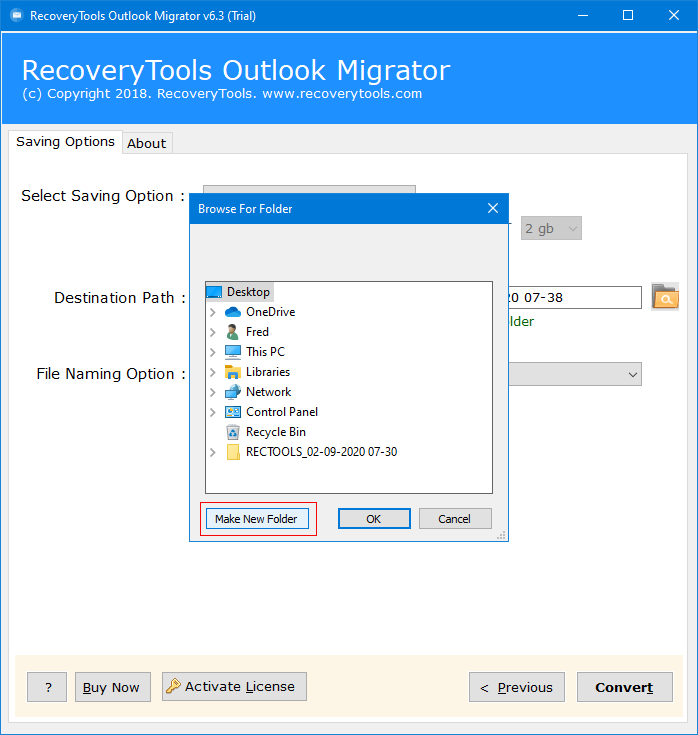Click Make New Folder button
Viewport: 698px width, 735px height.
pos(257,519)
